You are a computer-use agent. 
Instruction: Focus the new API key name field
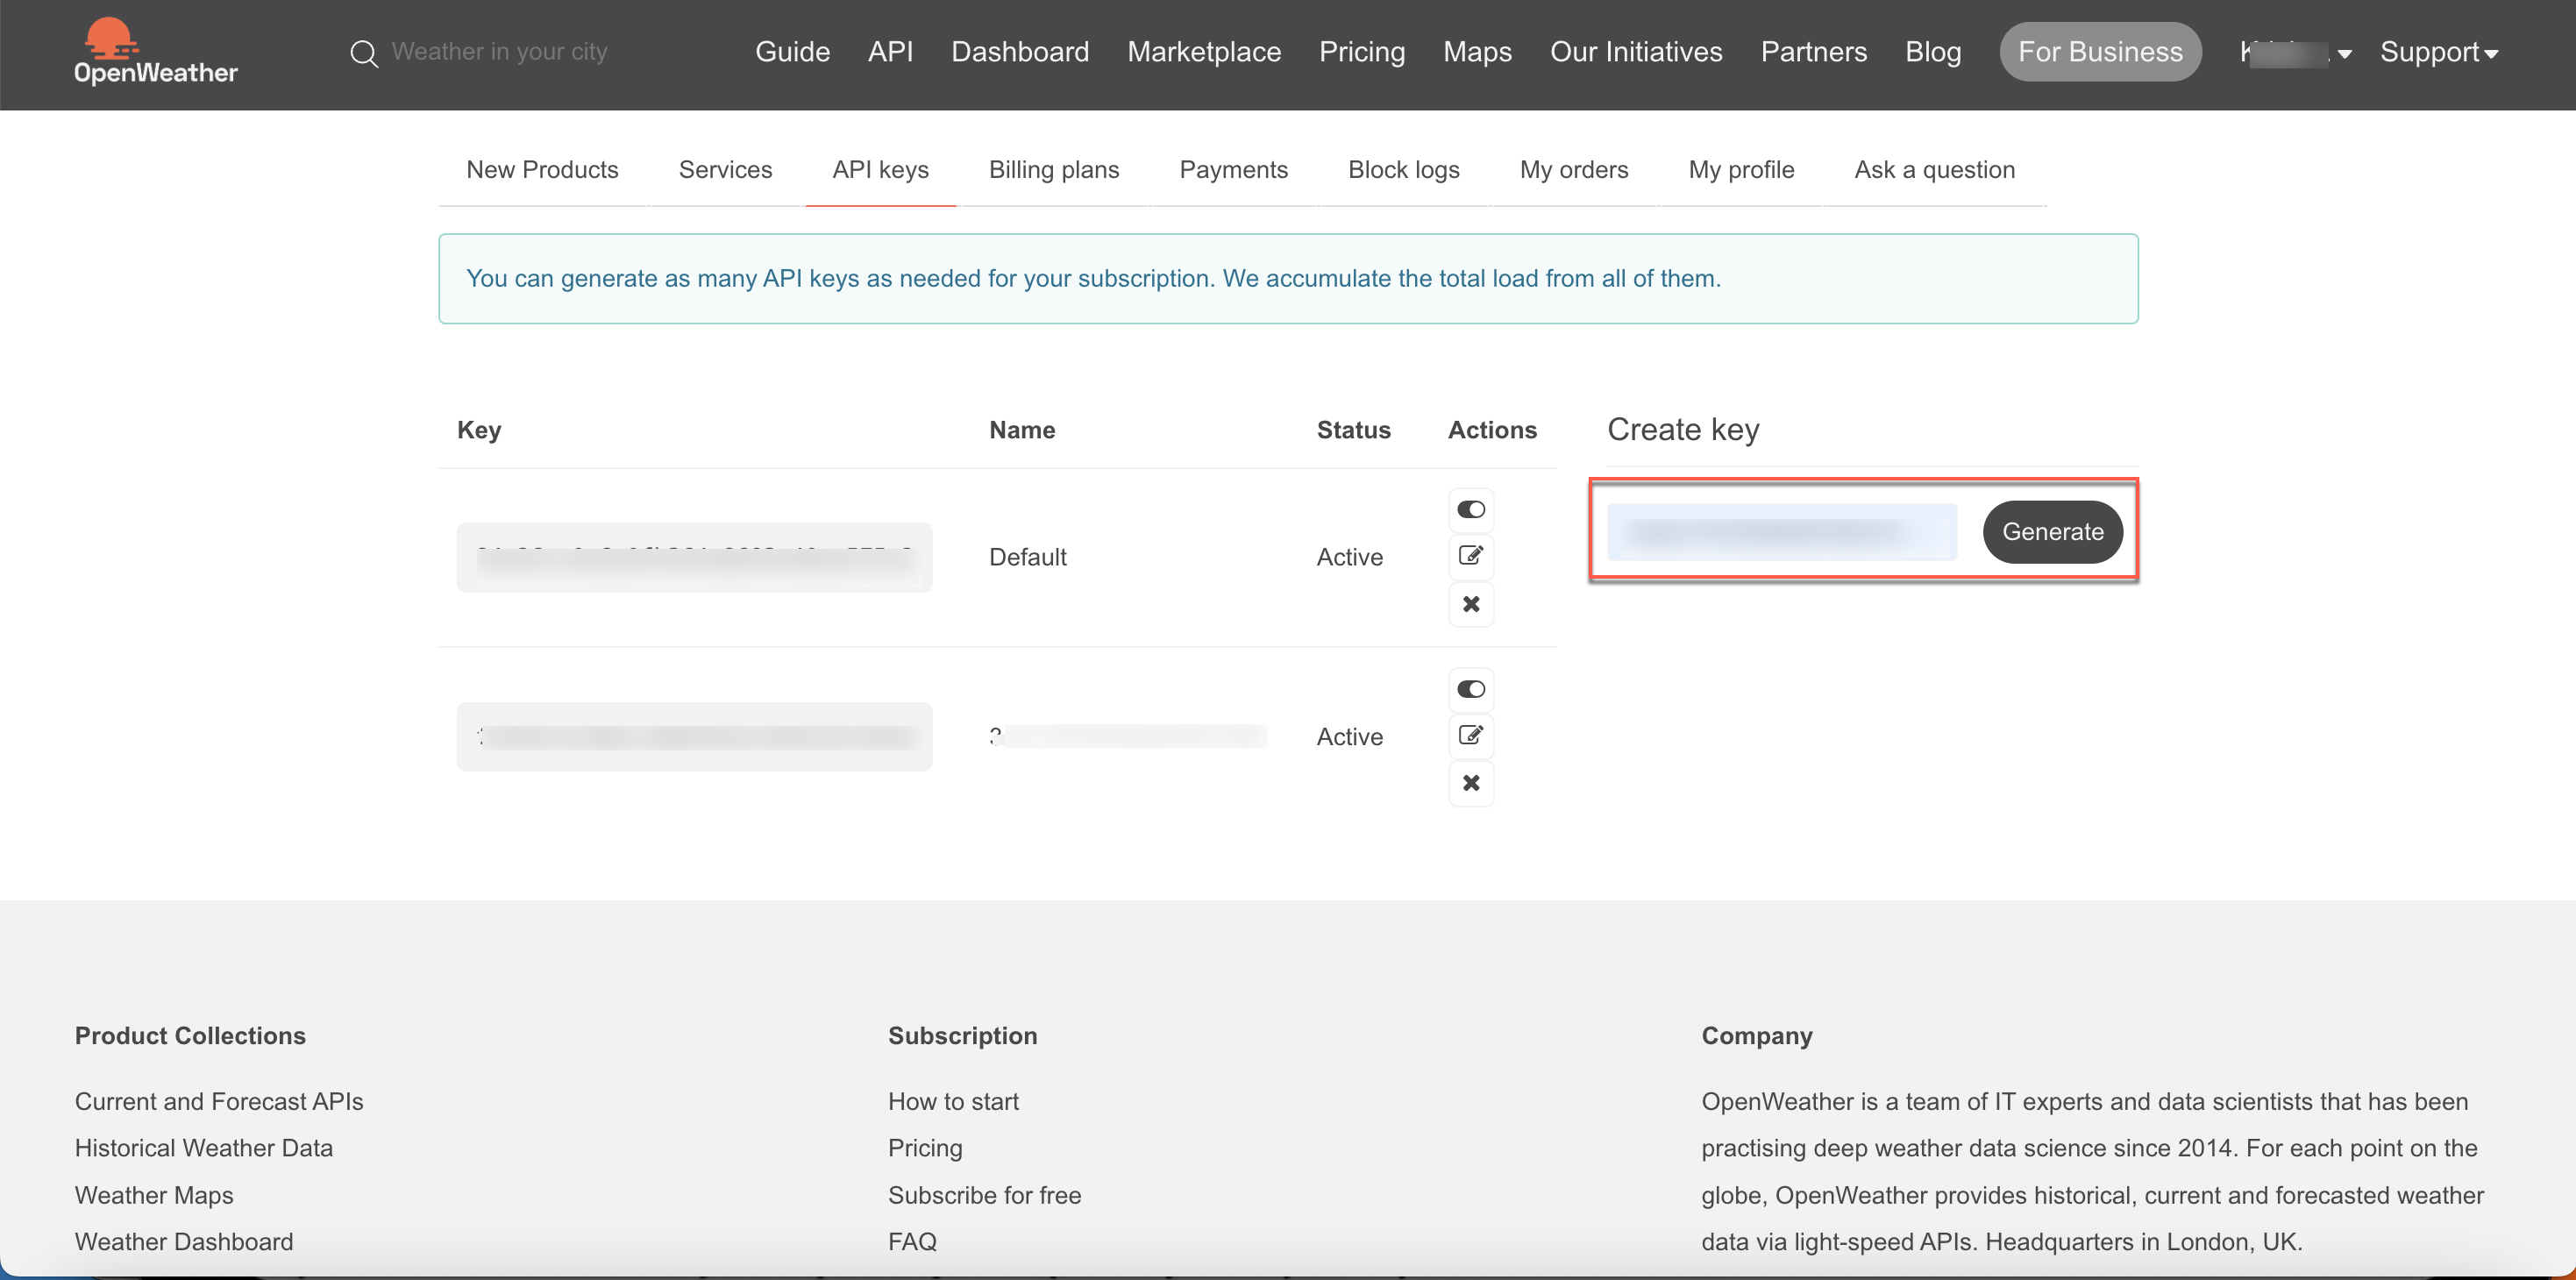pos(1782,532)
